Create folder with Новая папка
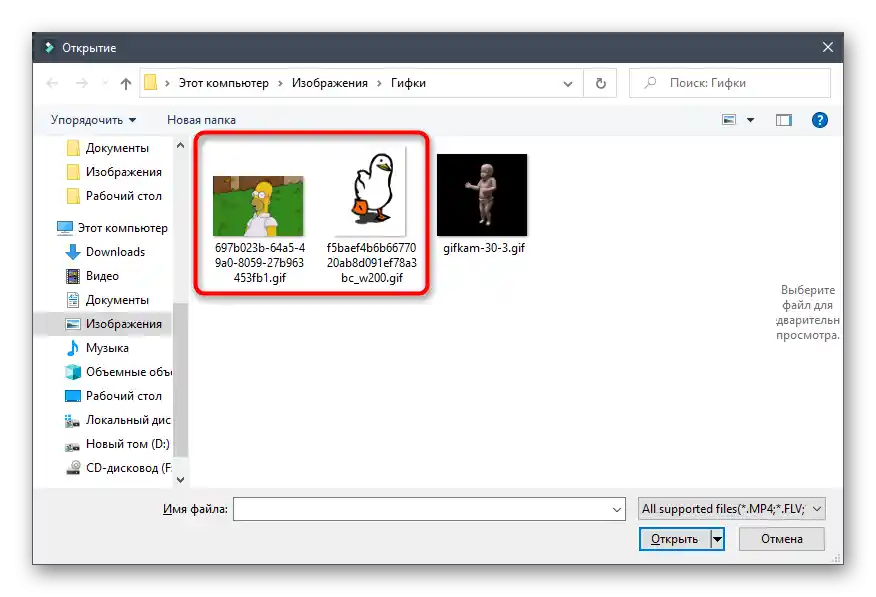Screen dimensions: 876x597 pyautogui.click(x=201, y=120)
